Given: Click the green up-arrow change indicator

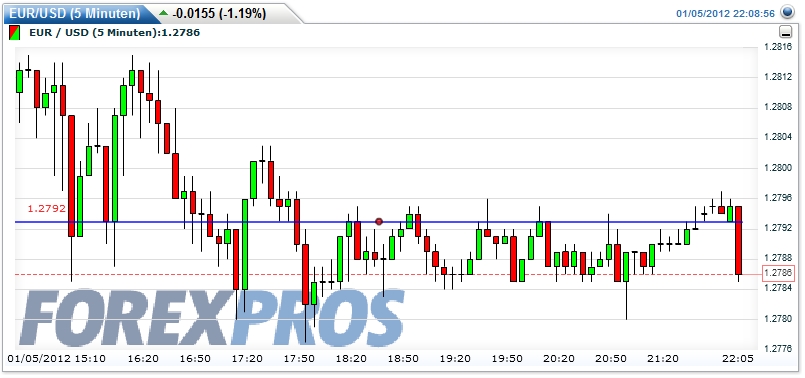Looking at the screenshot, I should (x=164, y=13).
